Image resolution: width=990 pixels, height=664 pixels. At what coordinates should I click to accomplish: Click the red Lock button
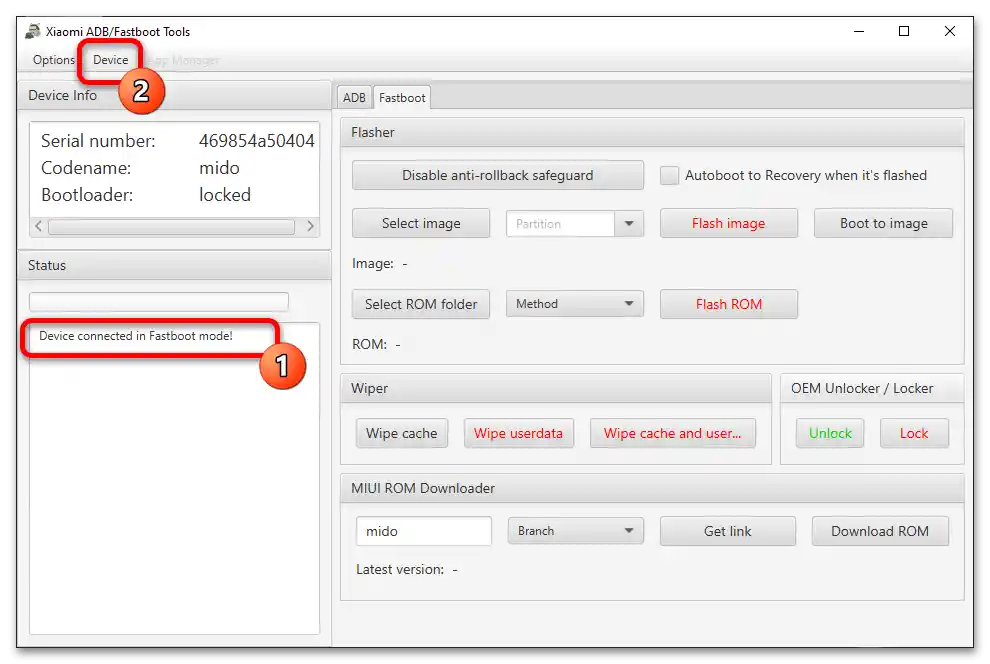point(914,434)
